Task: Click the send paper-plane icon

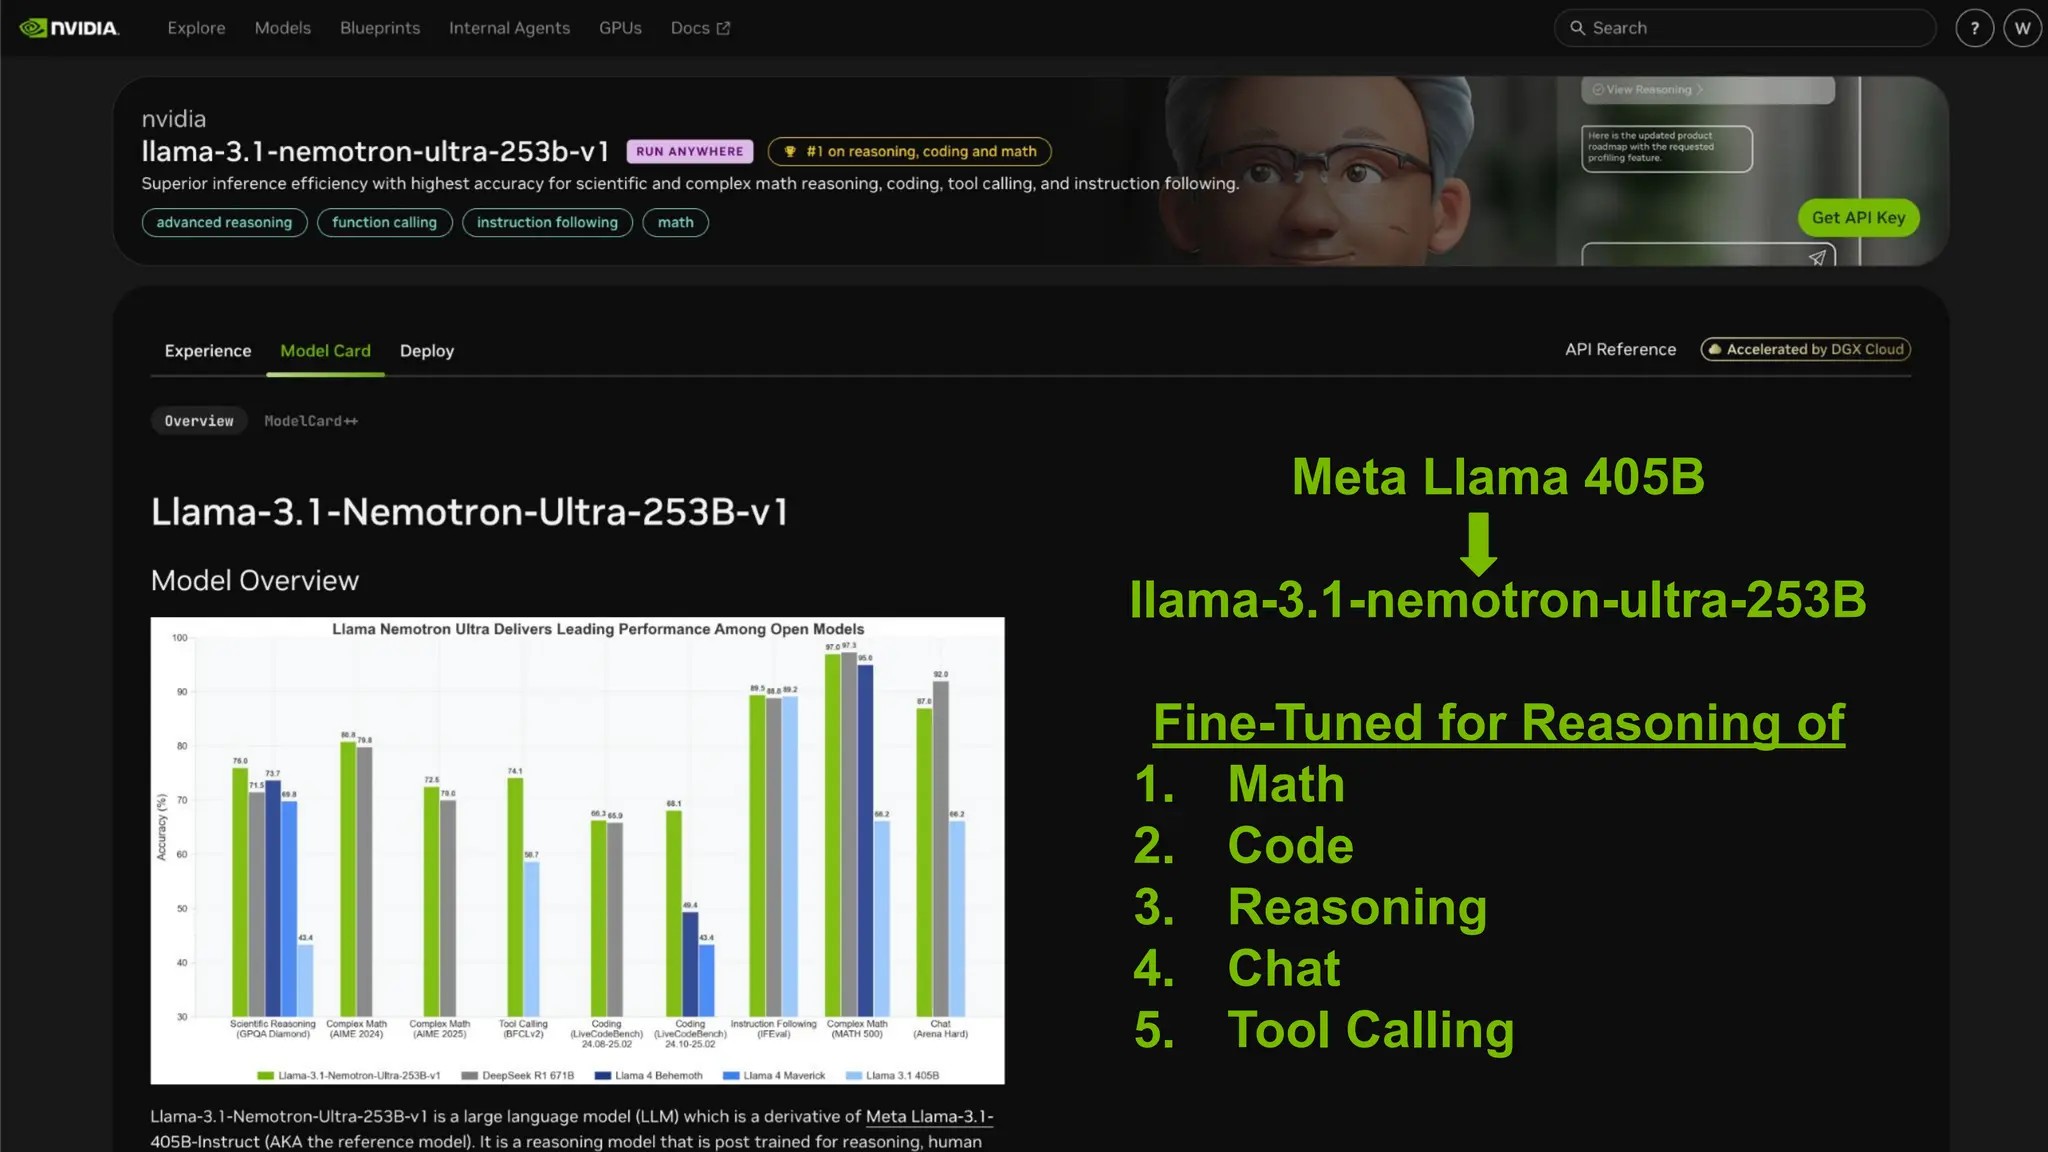Action: [1817, 258]
